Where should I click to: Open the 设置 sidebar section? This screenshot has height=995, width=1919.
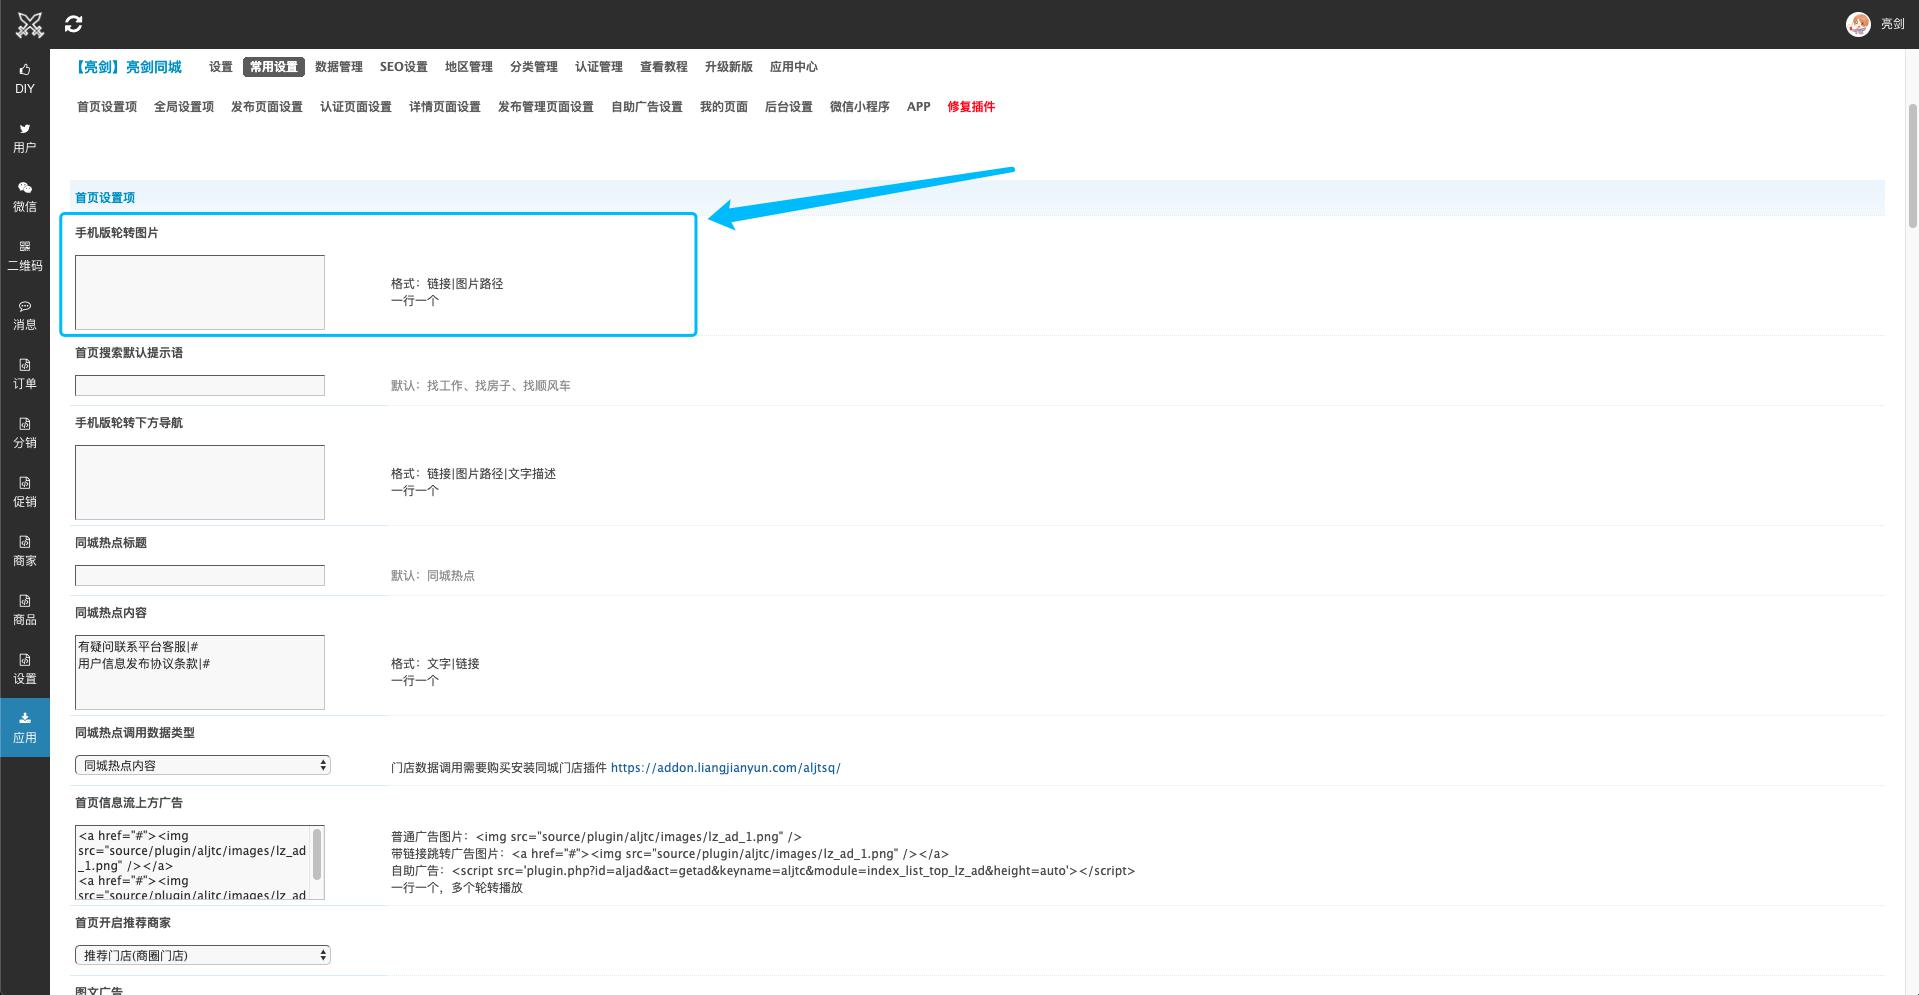(25, 669)
